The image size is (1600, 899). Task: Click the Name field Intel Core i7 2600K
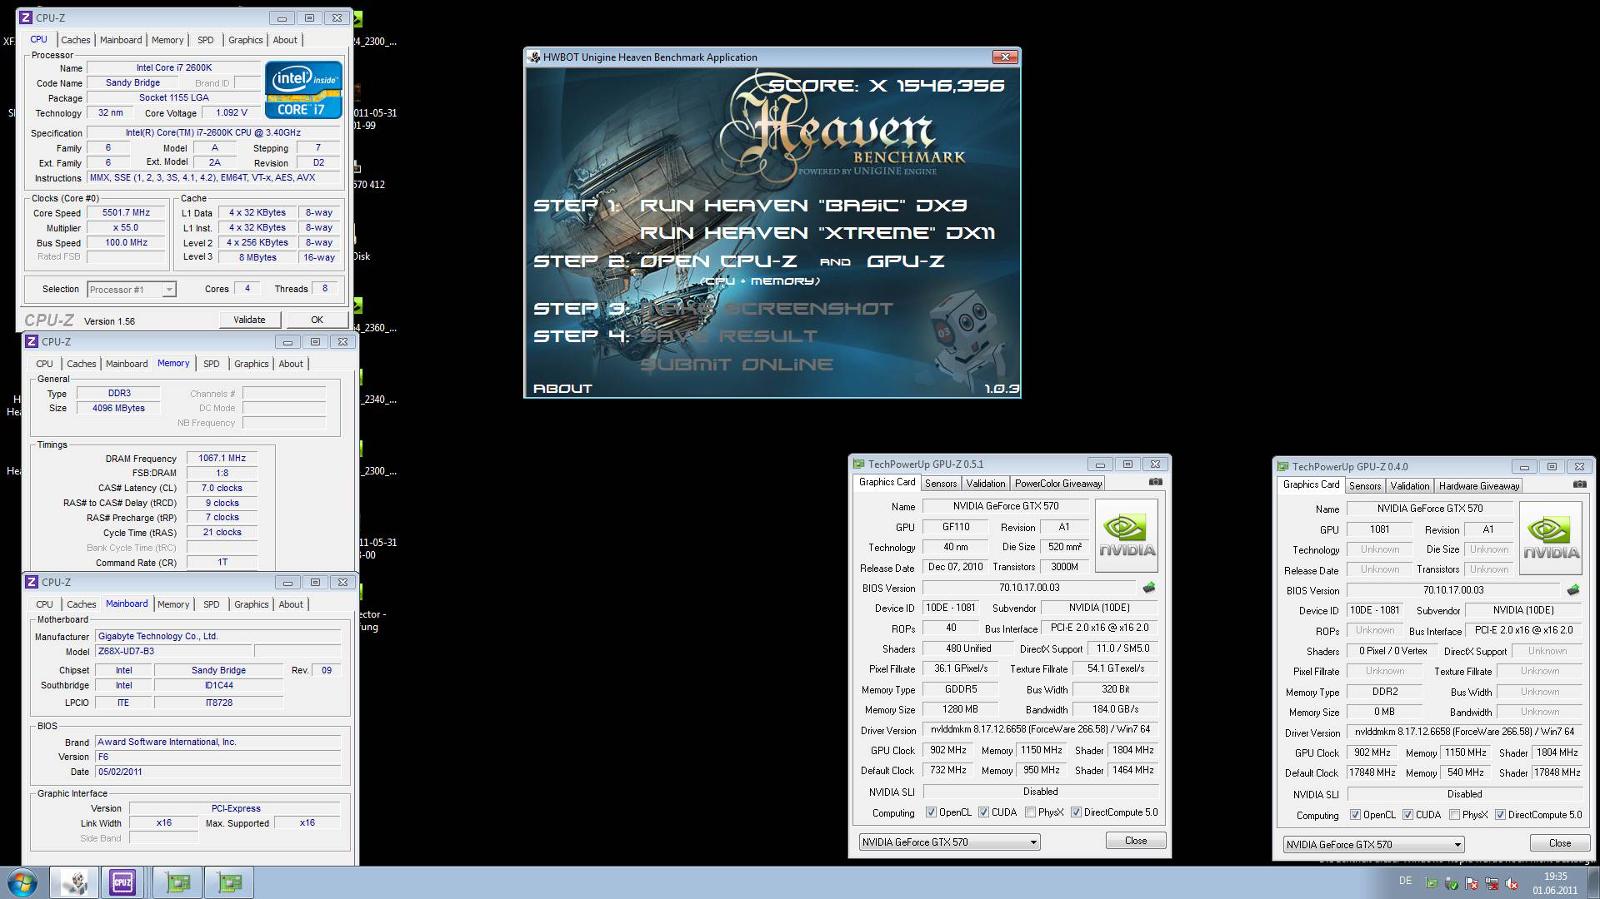pos(174,68)
